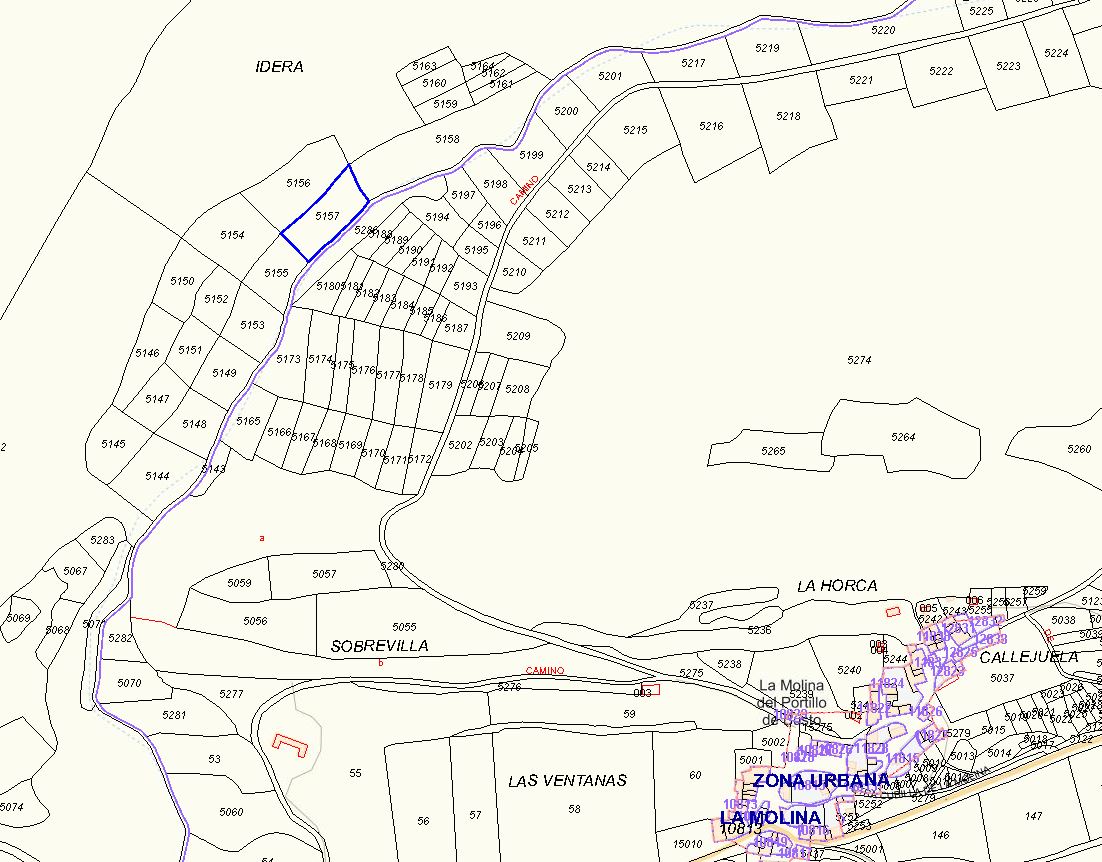Click parcel 5265 on the map
This screenshot has height=862, width=1102.
tap(773, 451)
